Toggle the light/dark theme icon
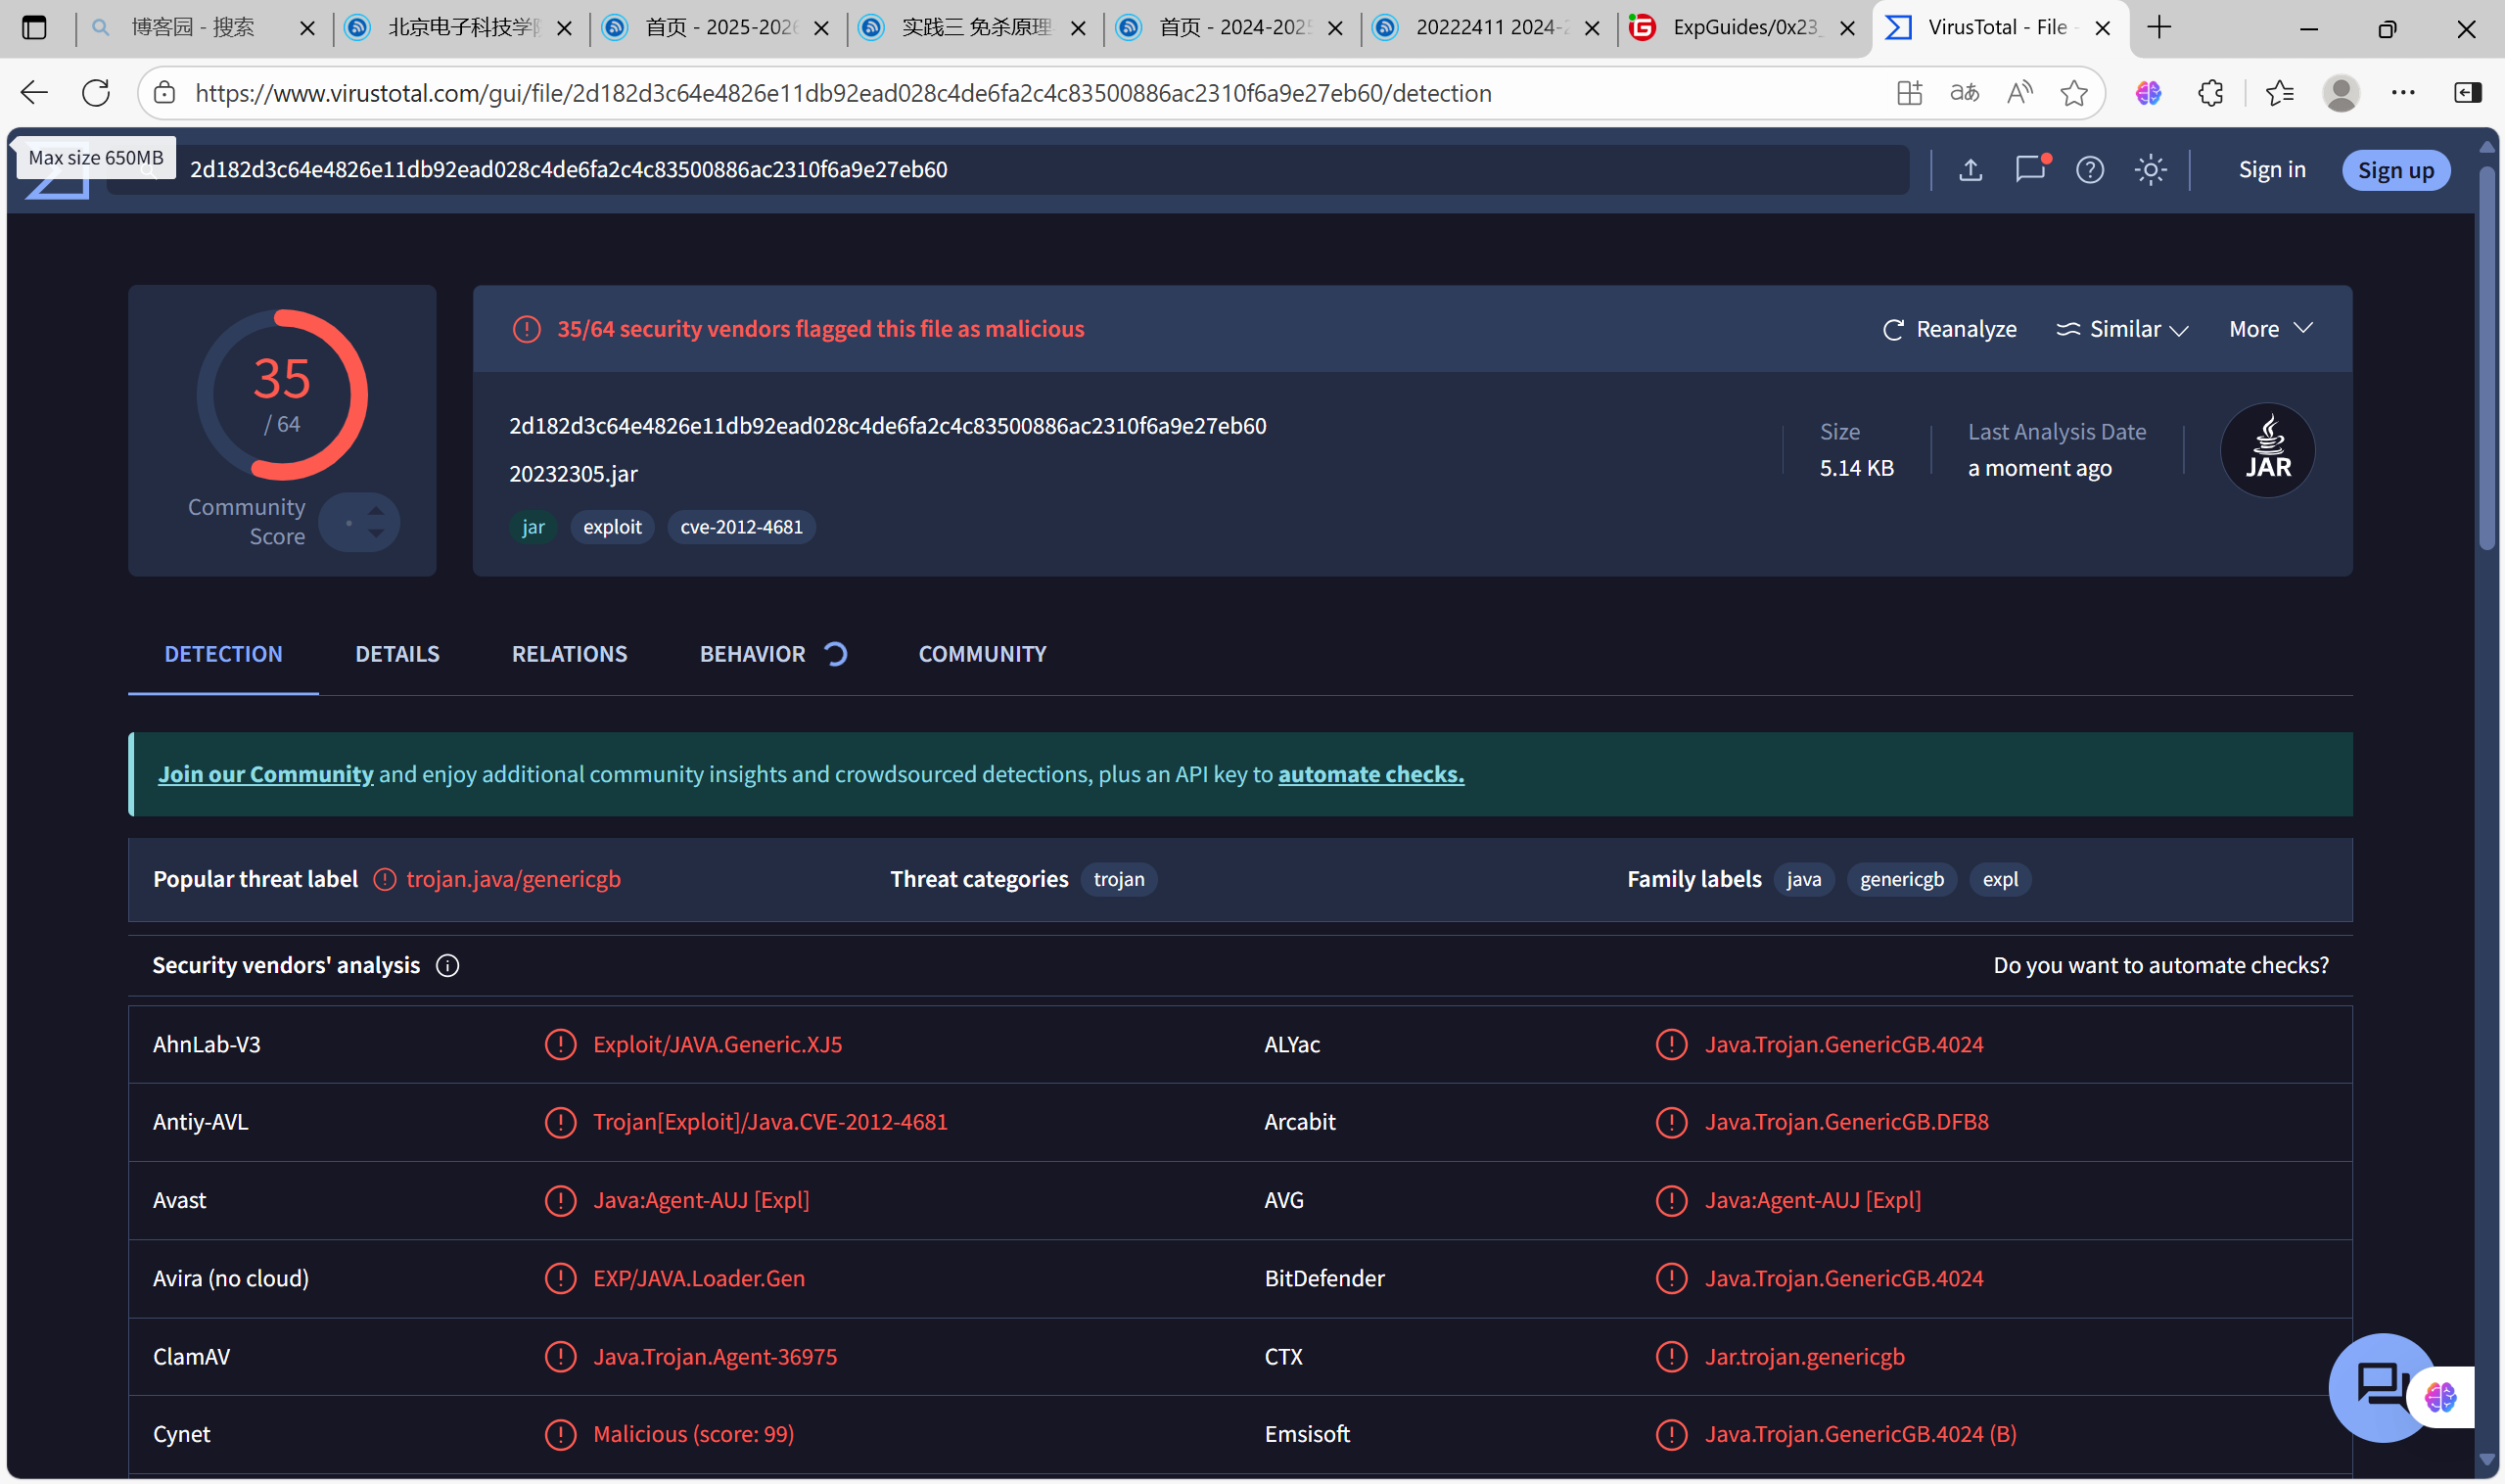Screen dimensions: 2505x1484 click(x=2150, y=170)
